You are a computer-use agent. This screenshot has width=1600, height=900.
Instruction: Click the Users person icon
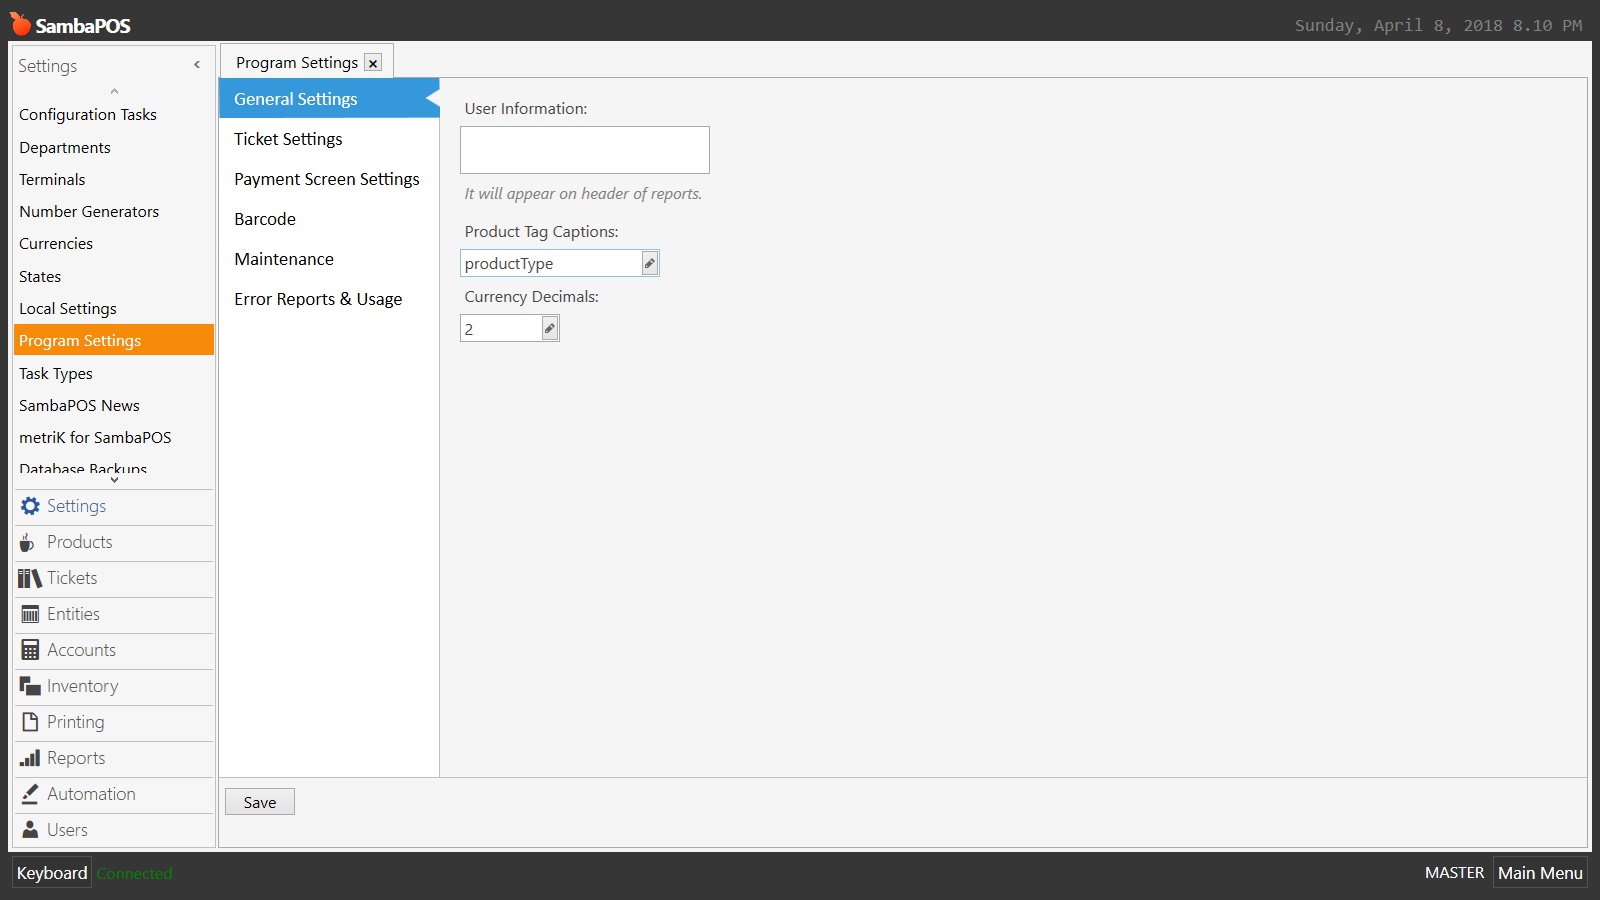pyautogui.click(x=30, y=830)
